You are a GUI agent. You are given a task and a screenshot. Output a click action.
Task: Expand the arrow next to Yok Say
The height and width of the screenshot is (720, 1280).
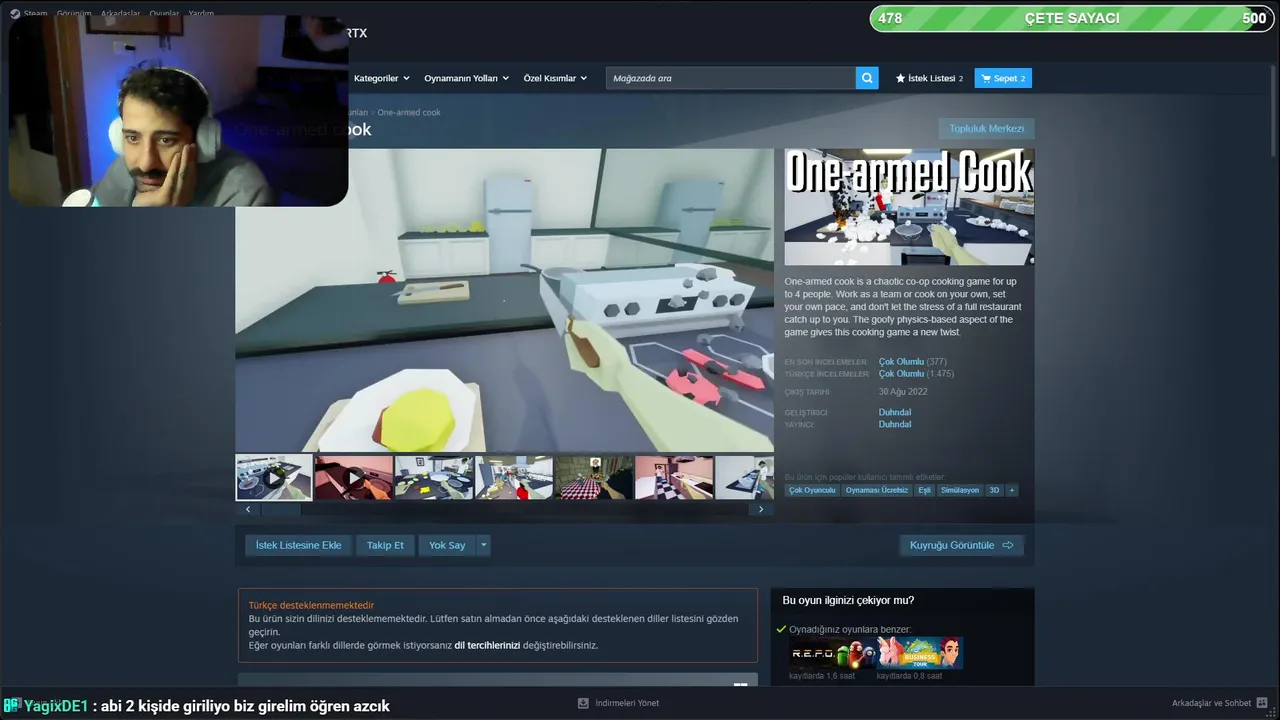coord(484,545)
